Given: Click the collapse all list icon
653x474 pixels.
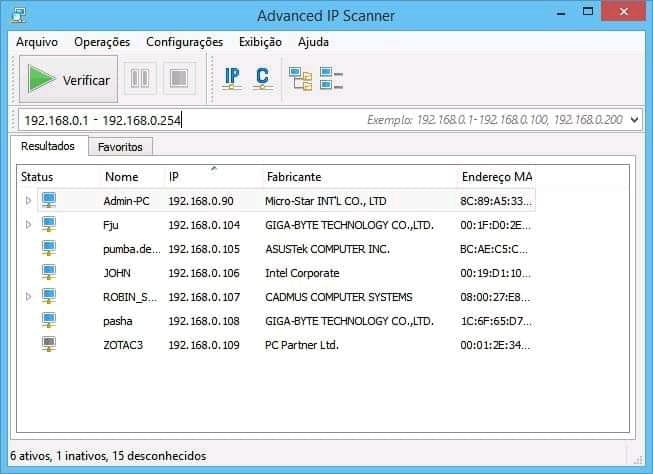Looking at the screenshot, I should coord(331,79).
